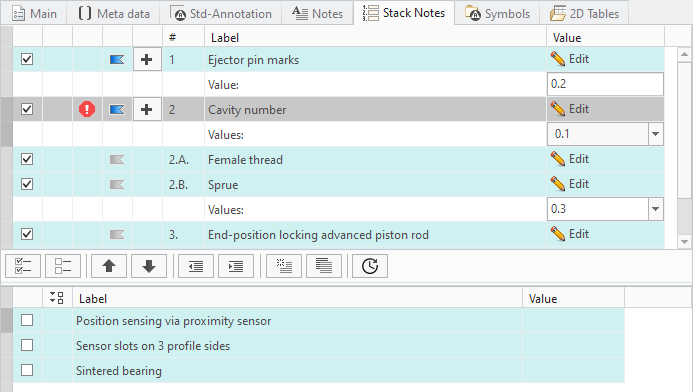
Task: Click the increase indent icon
Action: (236, 266)
